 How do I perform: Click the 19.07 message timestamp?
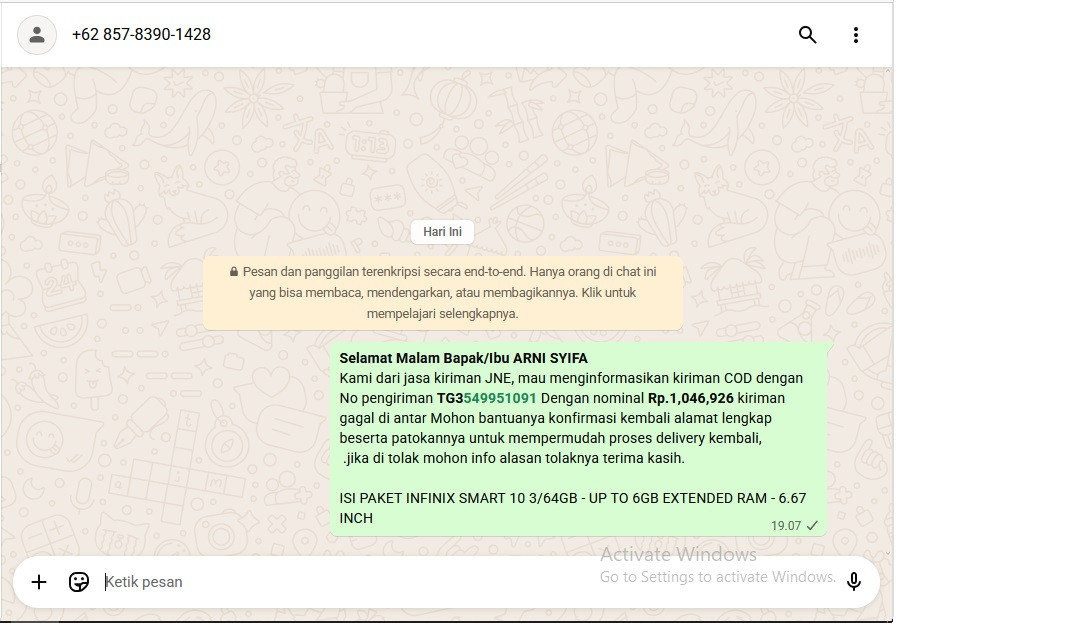pyautogui.click(x=786, y=526)
